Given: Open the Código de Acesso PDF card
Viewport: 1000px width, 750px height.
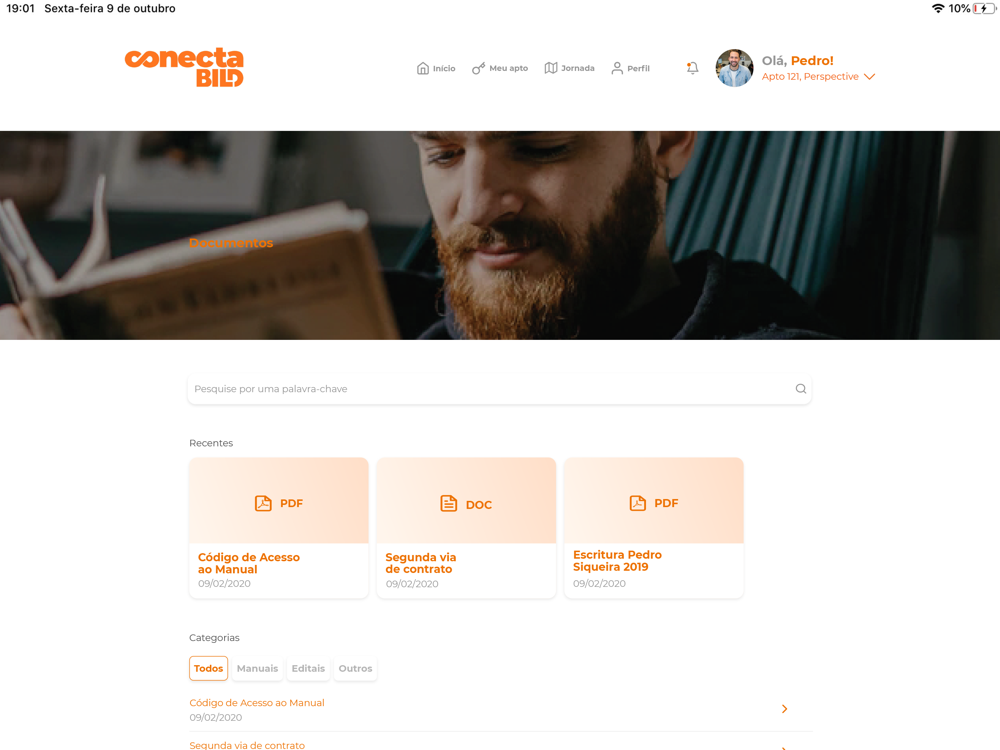Looking at the screenshot, I should [279, 527].
